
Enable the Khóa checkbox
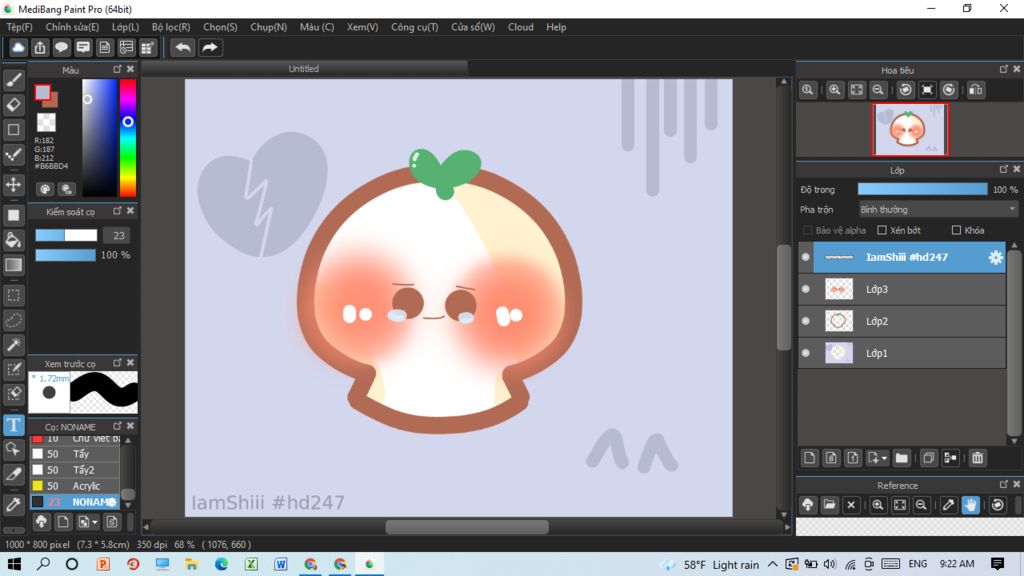(x=957, y=231)
